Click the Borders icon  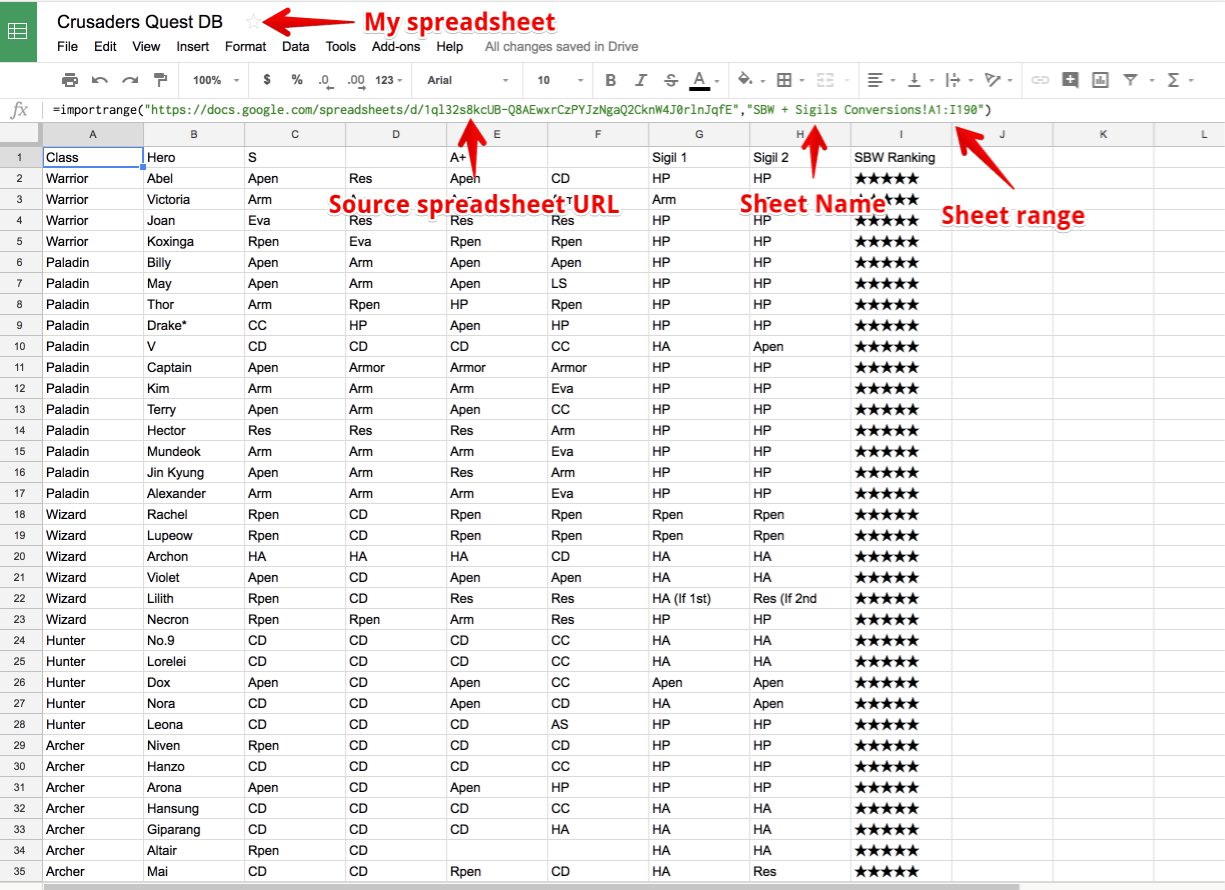pyautogui.click(x=786, y=77)
